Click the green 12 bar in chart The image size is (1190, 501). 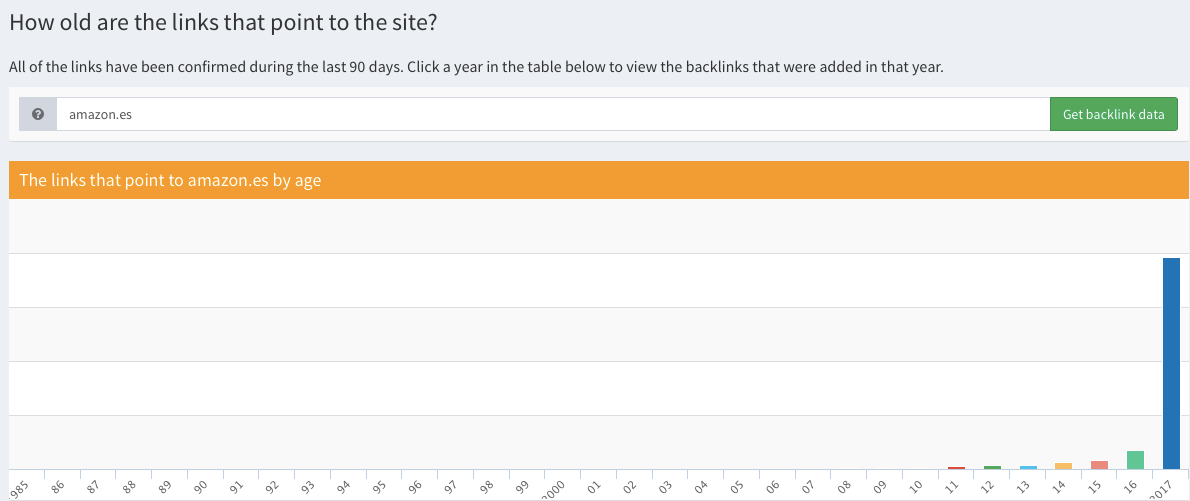coord(992,467)
